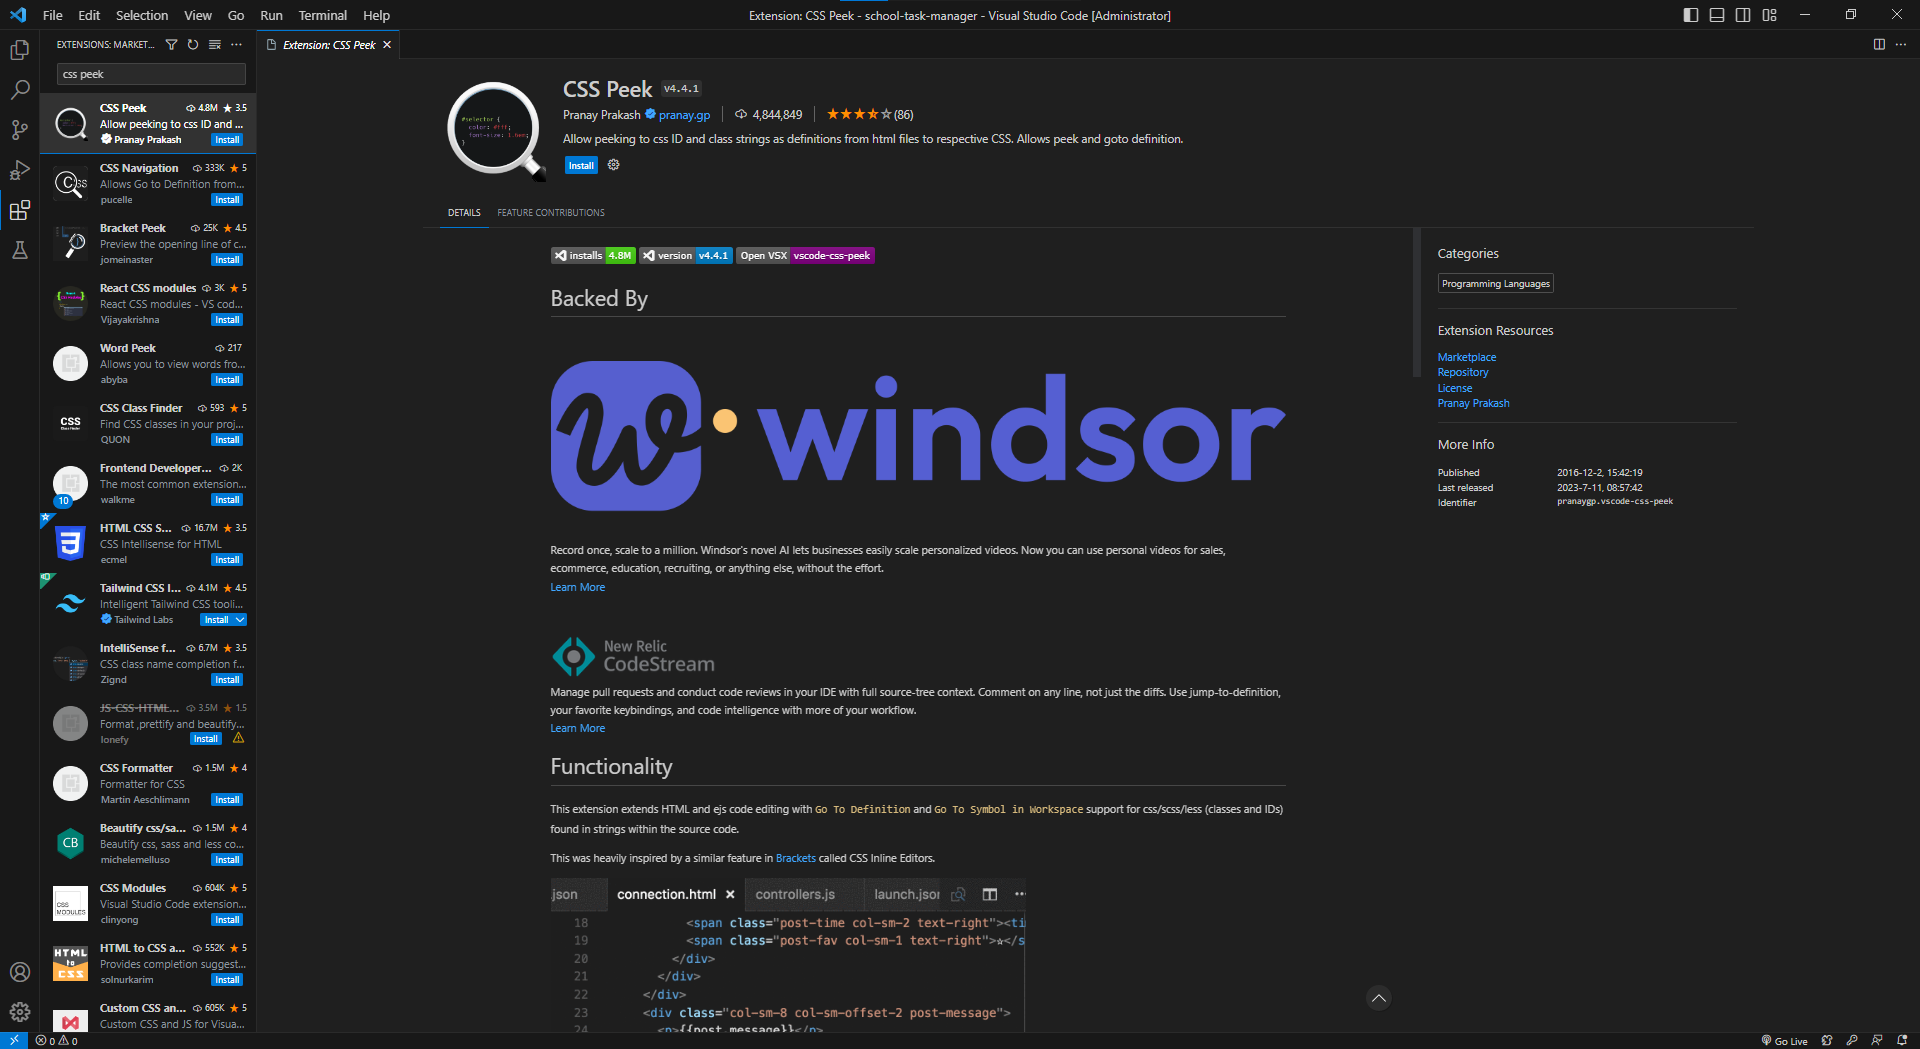Open the Accounts menu icon
Screen dimensions: 1920x1049
pyautogui.click(x=19, y=972)
